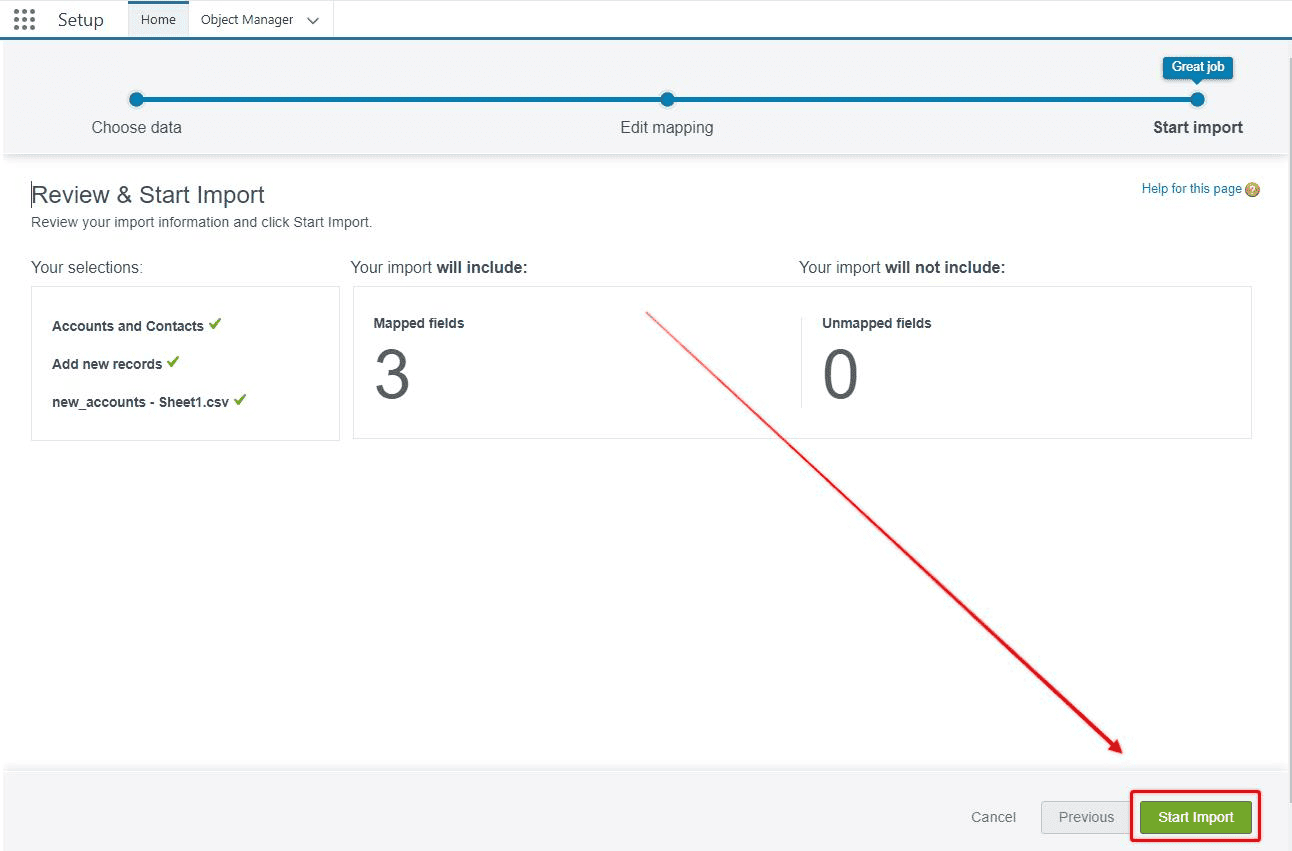This screenshot has height=851, width=1292.
Task: Click the checkmark beside new_accounts - Sheet1.csv
Action: click(x=240, y=399)
